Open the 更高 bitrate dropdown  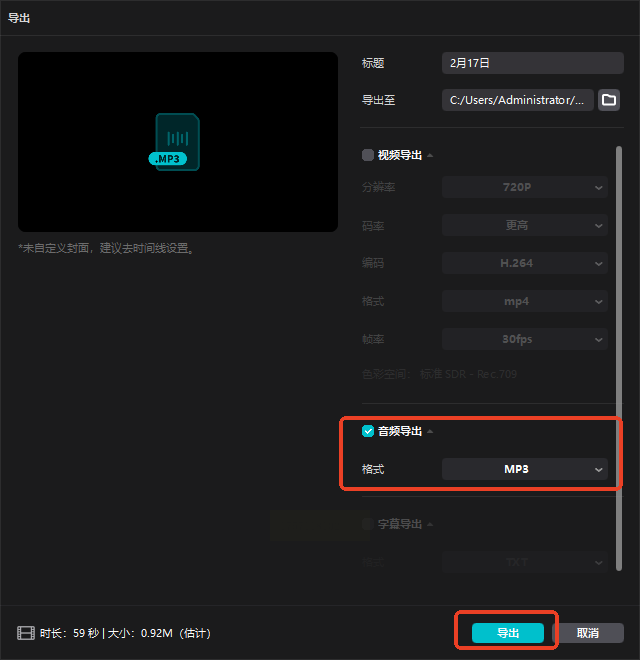pyautogui.click(x=525, y=225)
